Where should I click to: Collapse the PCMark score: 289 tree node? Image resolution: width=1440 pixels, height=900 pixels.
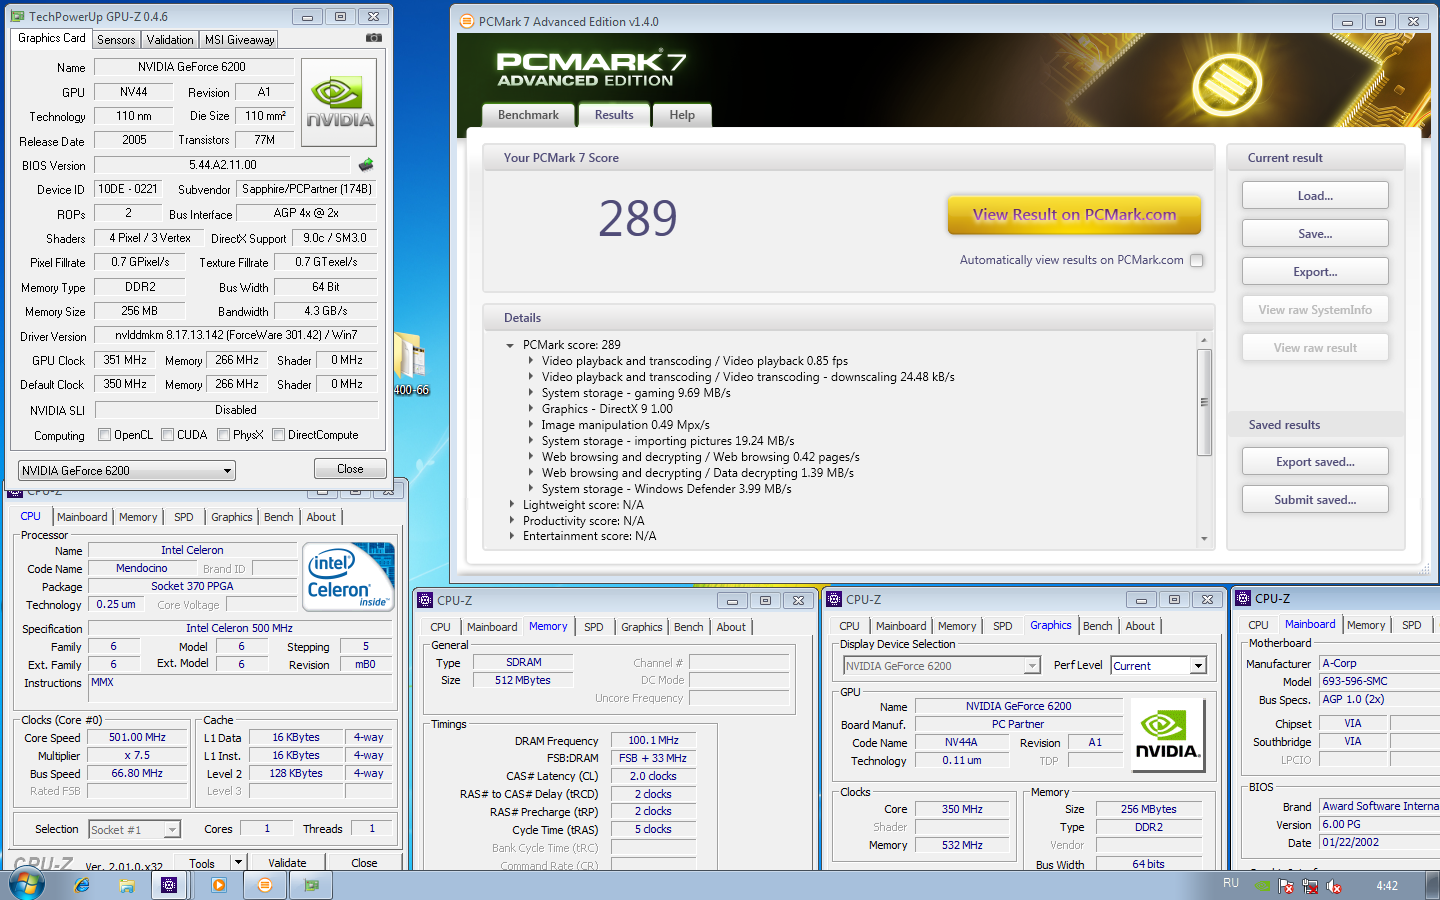511,345
